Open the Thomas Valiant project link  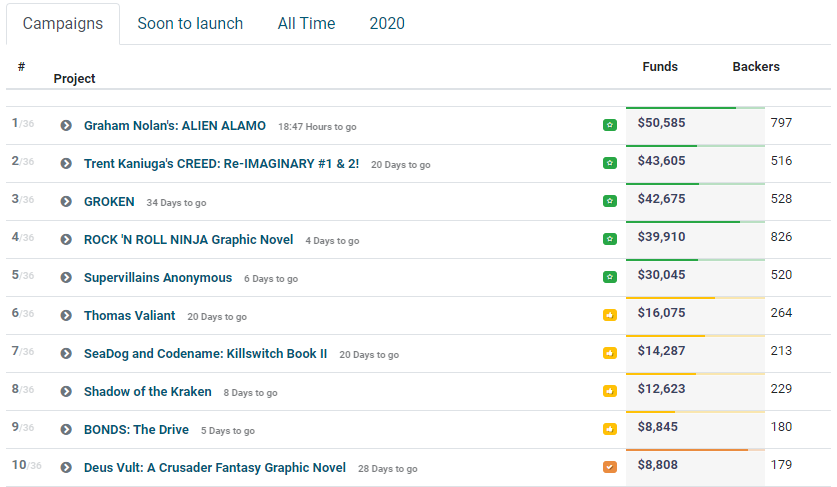tap(129, 316)
